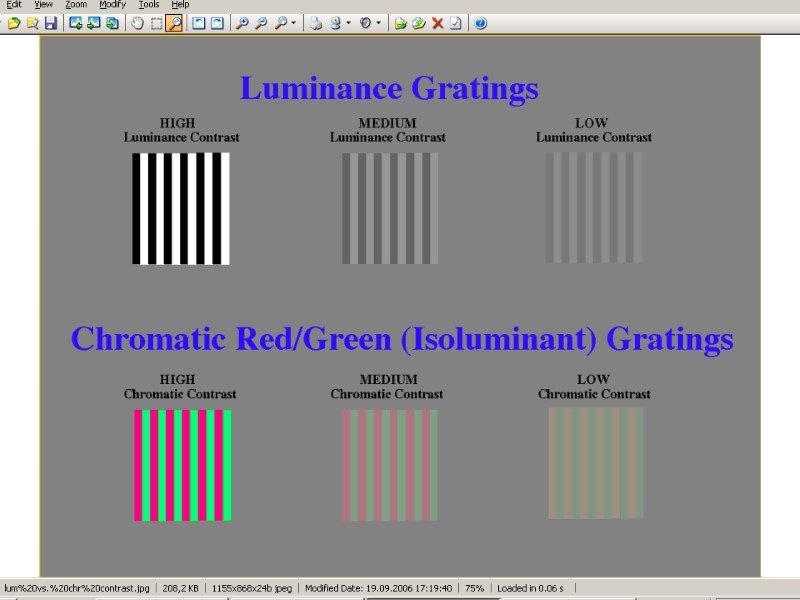800x600 pixels.
Task: Click the toolbar icon right of the printer
Action: (336, 23)
